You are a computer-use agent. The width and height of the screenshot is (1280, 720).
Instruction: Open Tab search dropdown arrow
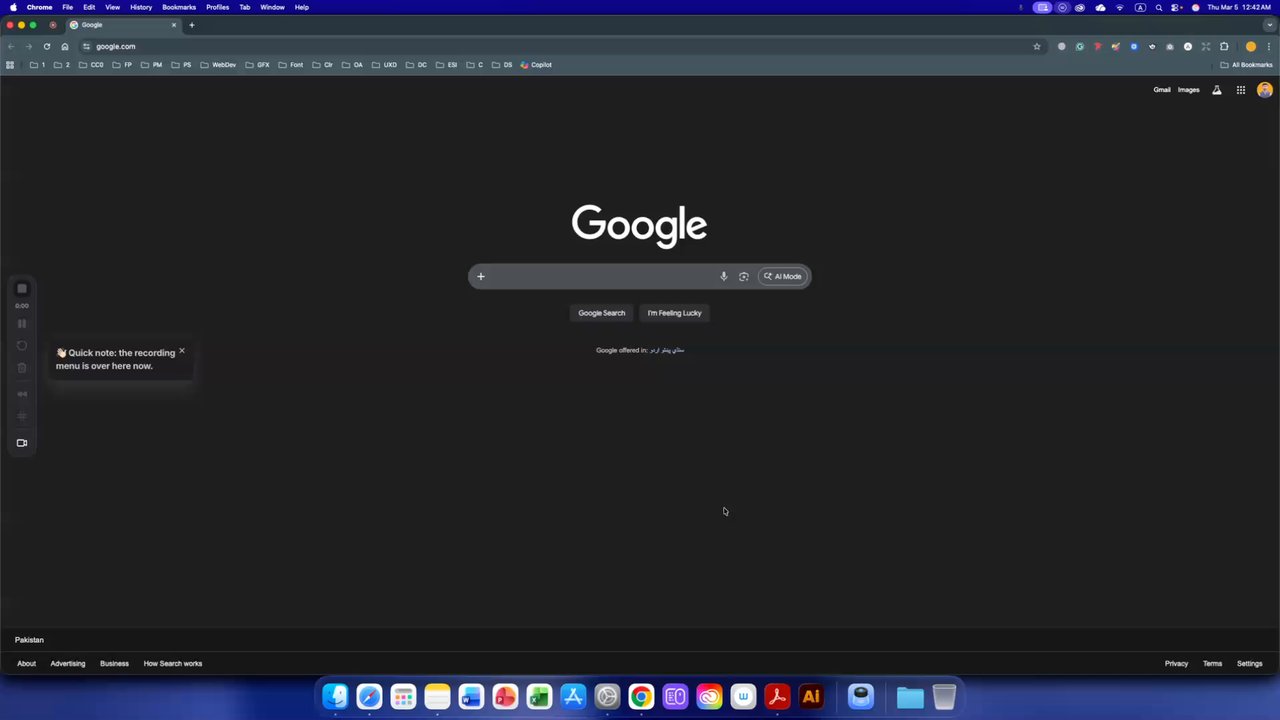pyautogui.click(x=1270, y=25)
